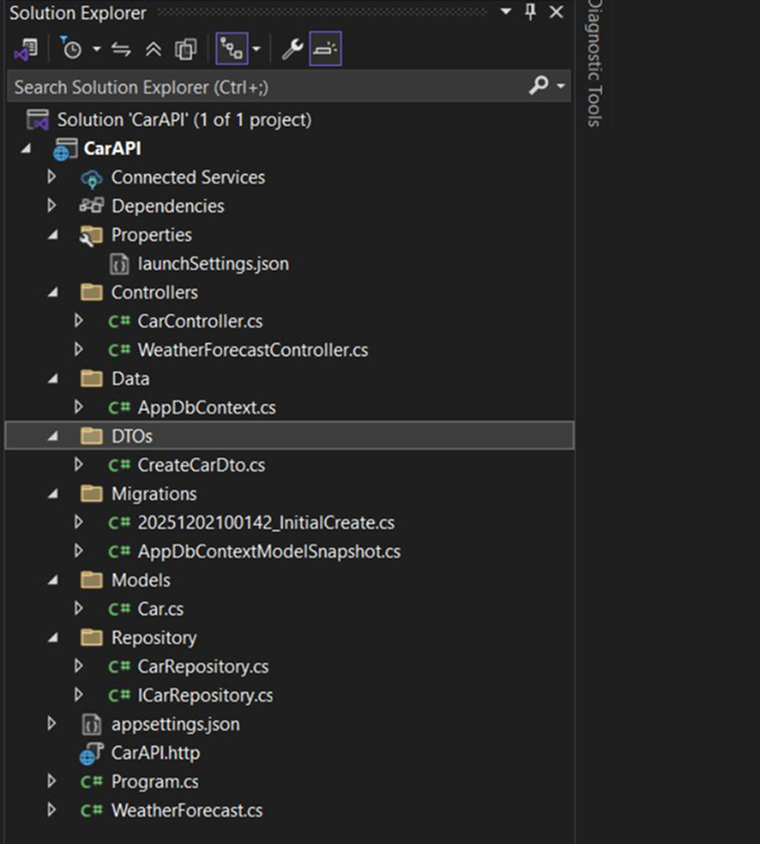
Task: Collapse the Data folder
Action: coord(53,379)
